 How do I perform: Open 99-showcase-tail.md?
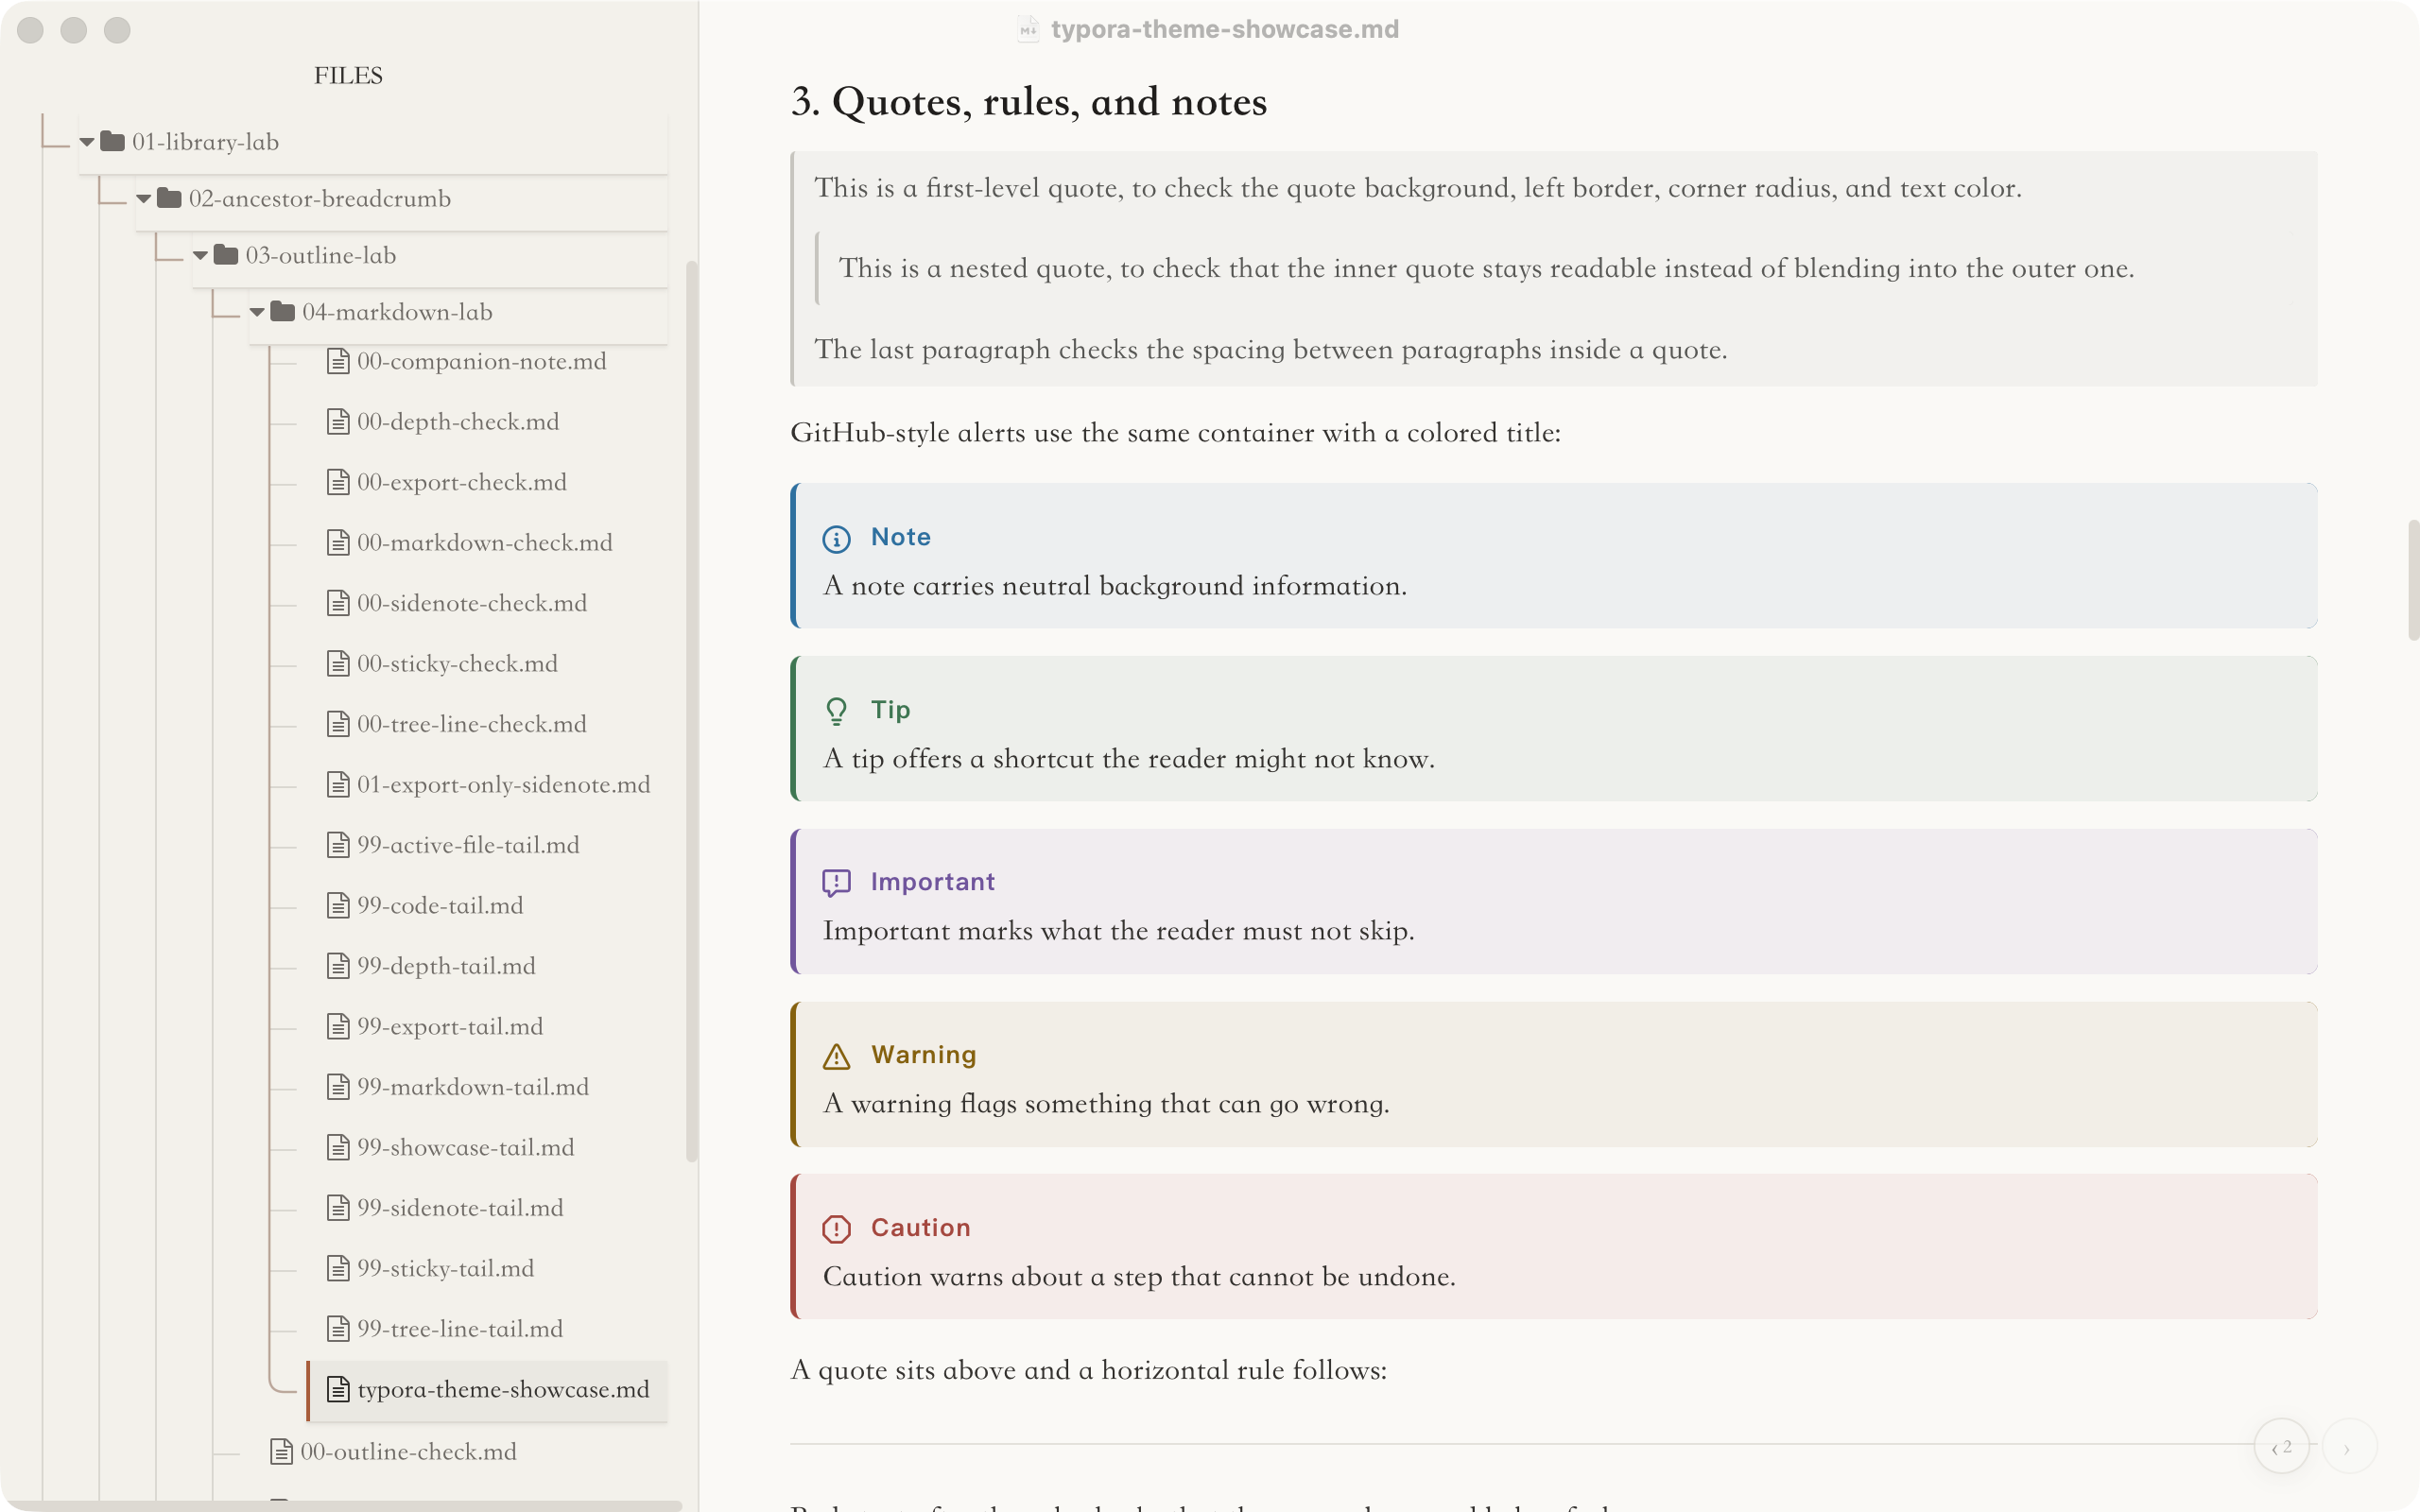click(466, 1147)
